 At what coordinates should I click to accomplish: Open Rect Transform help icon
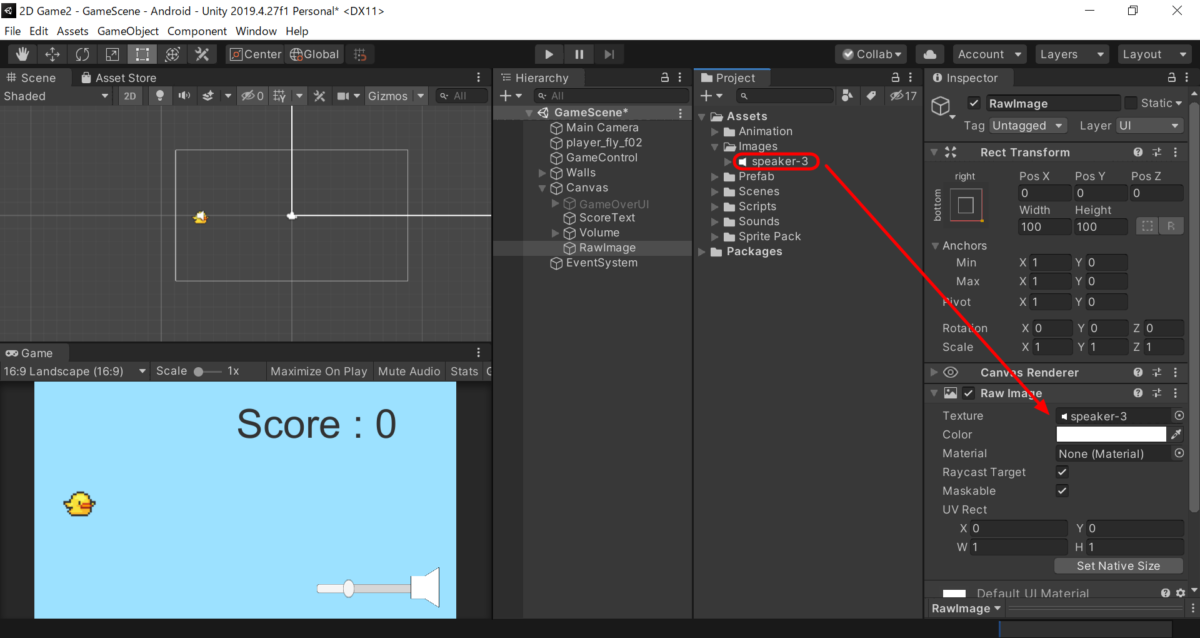(1138, 152)
